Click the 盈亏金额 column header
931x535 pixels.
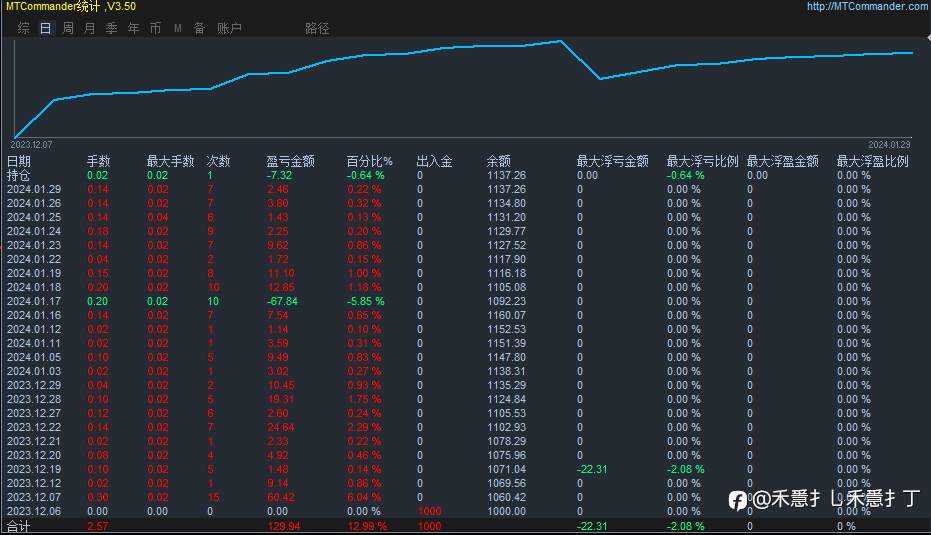point(290,161)
